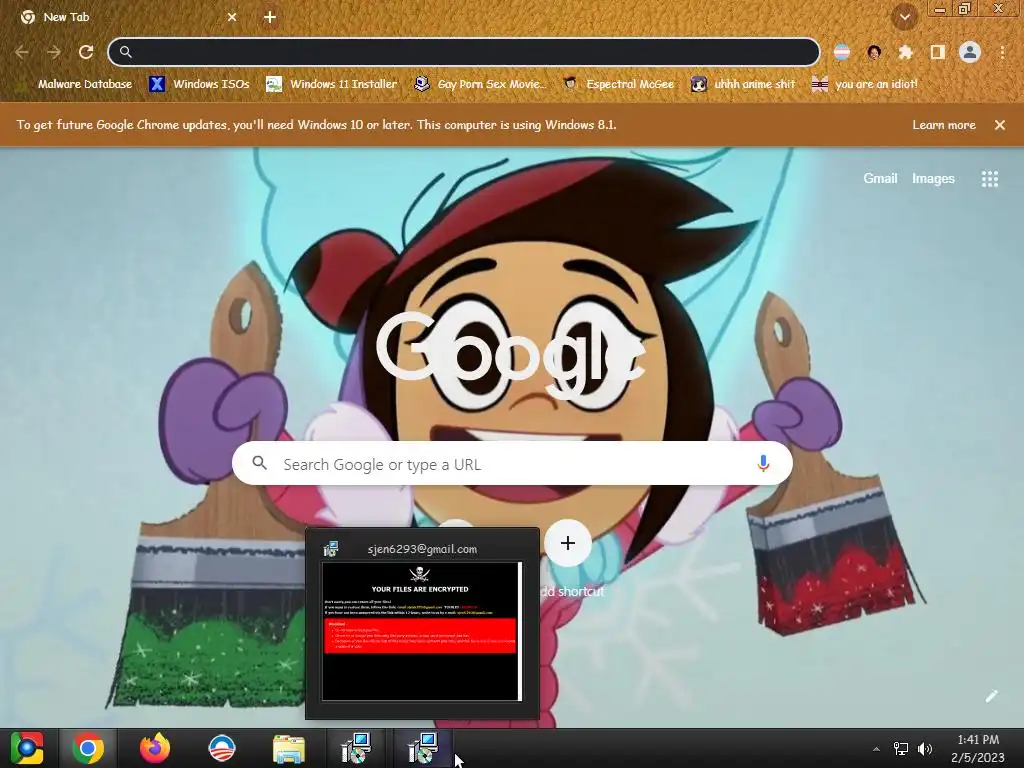
Task: Click the second installer taskbar icon
Action: point(423,748)
